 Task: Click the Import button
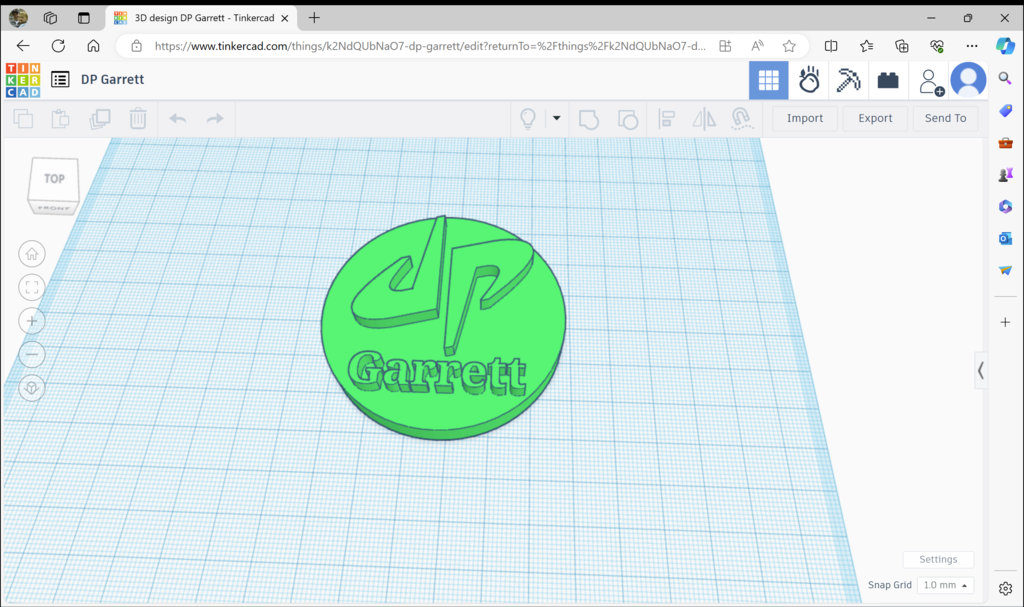[805, 118]
